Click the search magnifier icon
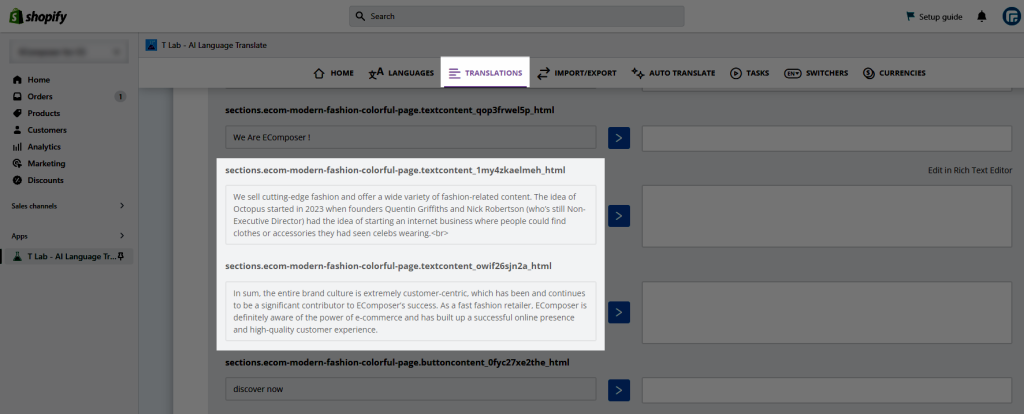The width and height of the screenshot is (1024, 414). pyautogui.click(x=360, y=16)
